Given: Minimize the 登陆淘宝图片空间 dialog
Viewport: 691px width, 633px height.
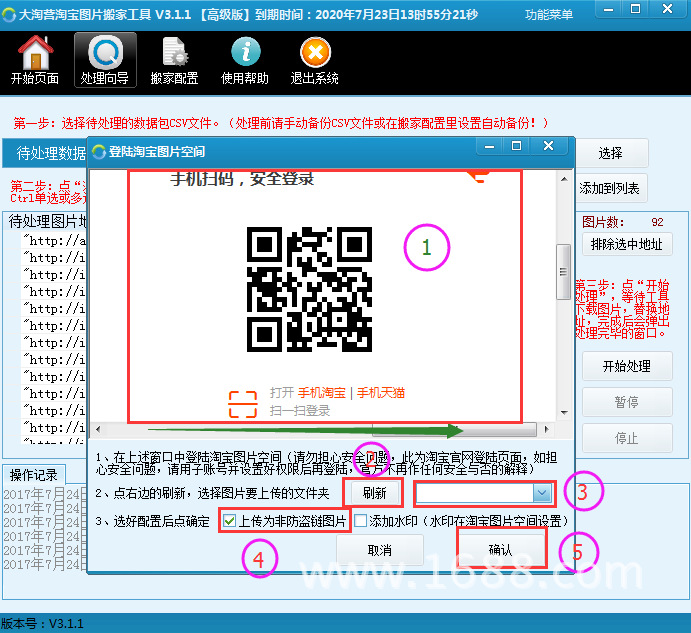Looking at the screenshot, I should coord(490,146).
